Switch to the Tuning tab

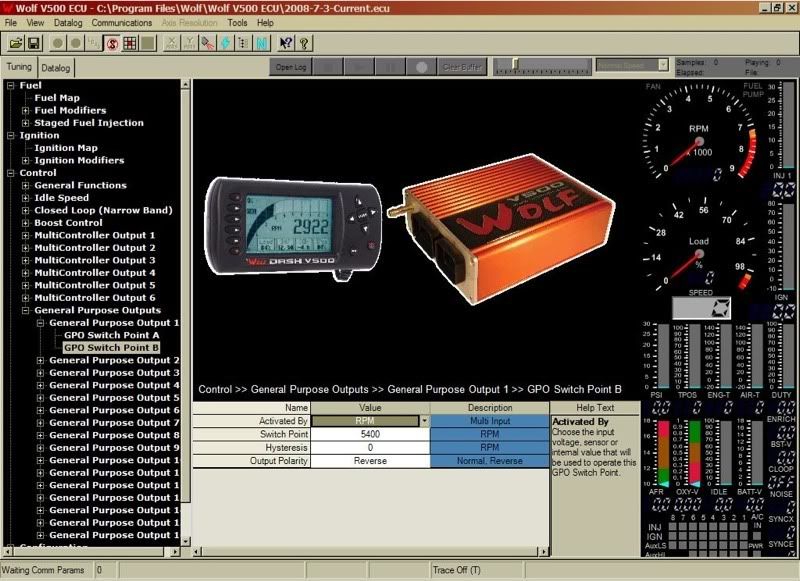[x=19, y=67]
